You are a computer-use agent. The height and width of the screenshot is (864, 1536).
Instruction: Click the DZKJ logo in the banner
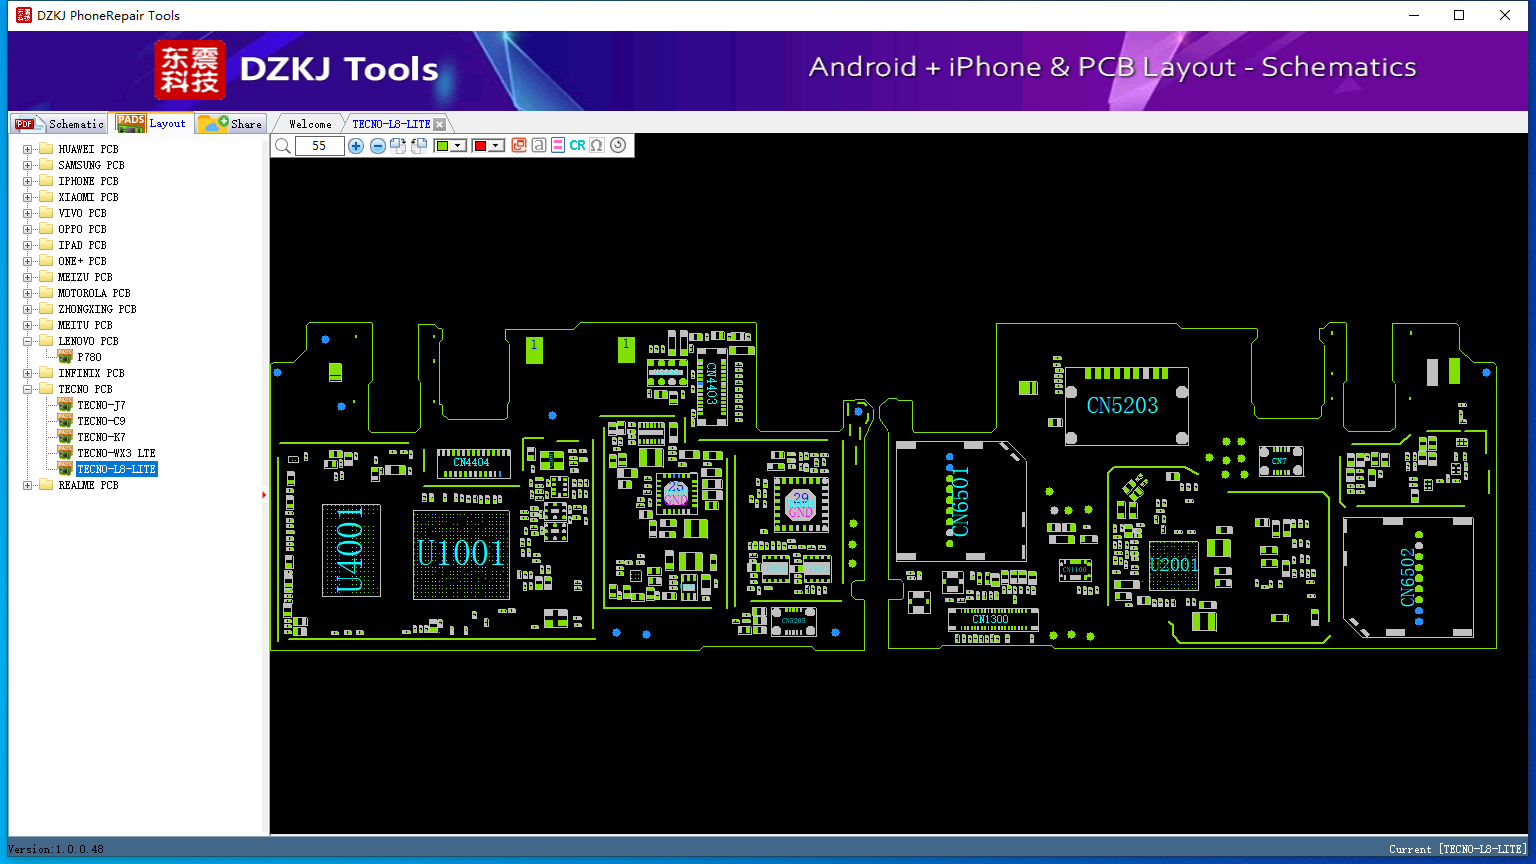(190, 70)
